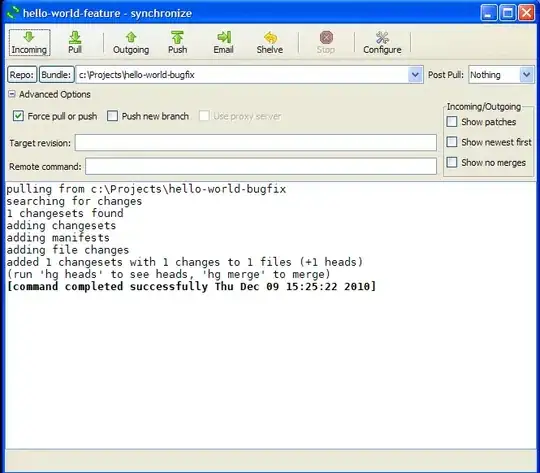
Task: Click the repository path text field
Action: pyautogui.click(x=242, y=75)
